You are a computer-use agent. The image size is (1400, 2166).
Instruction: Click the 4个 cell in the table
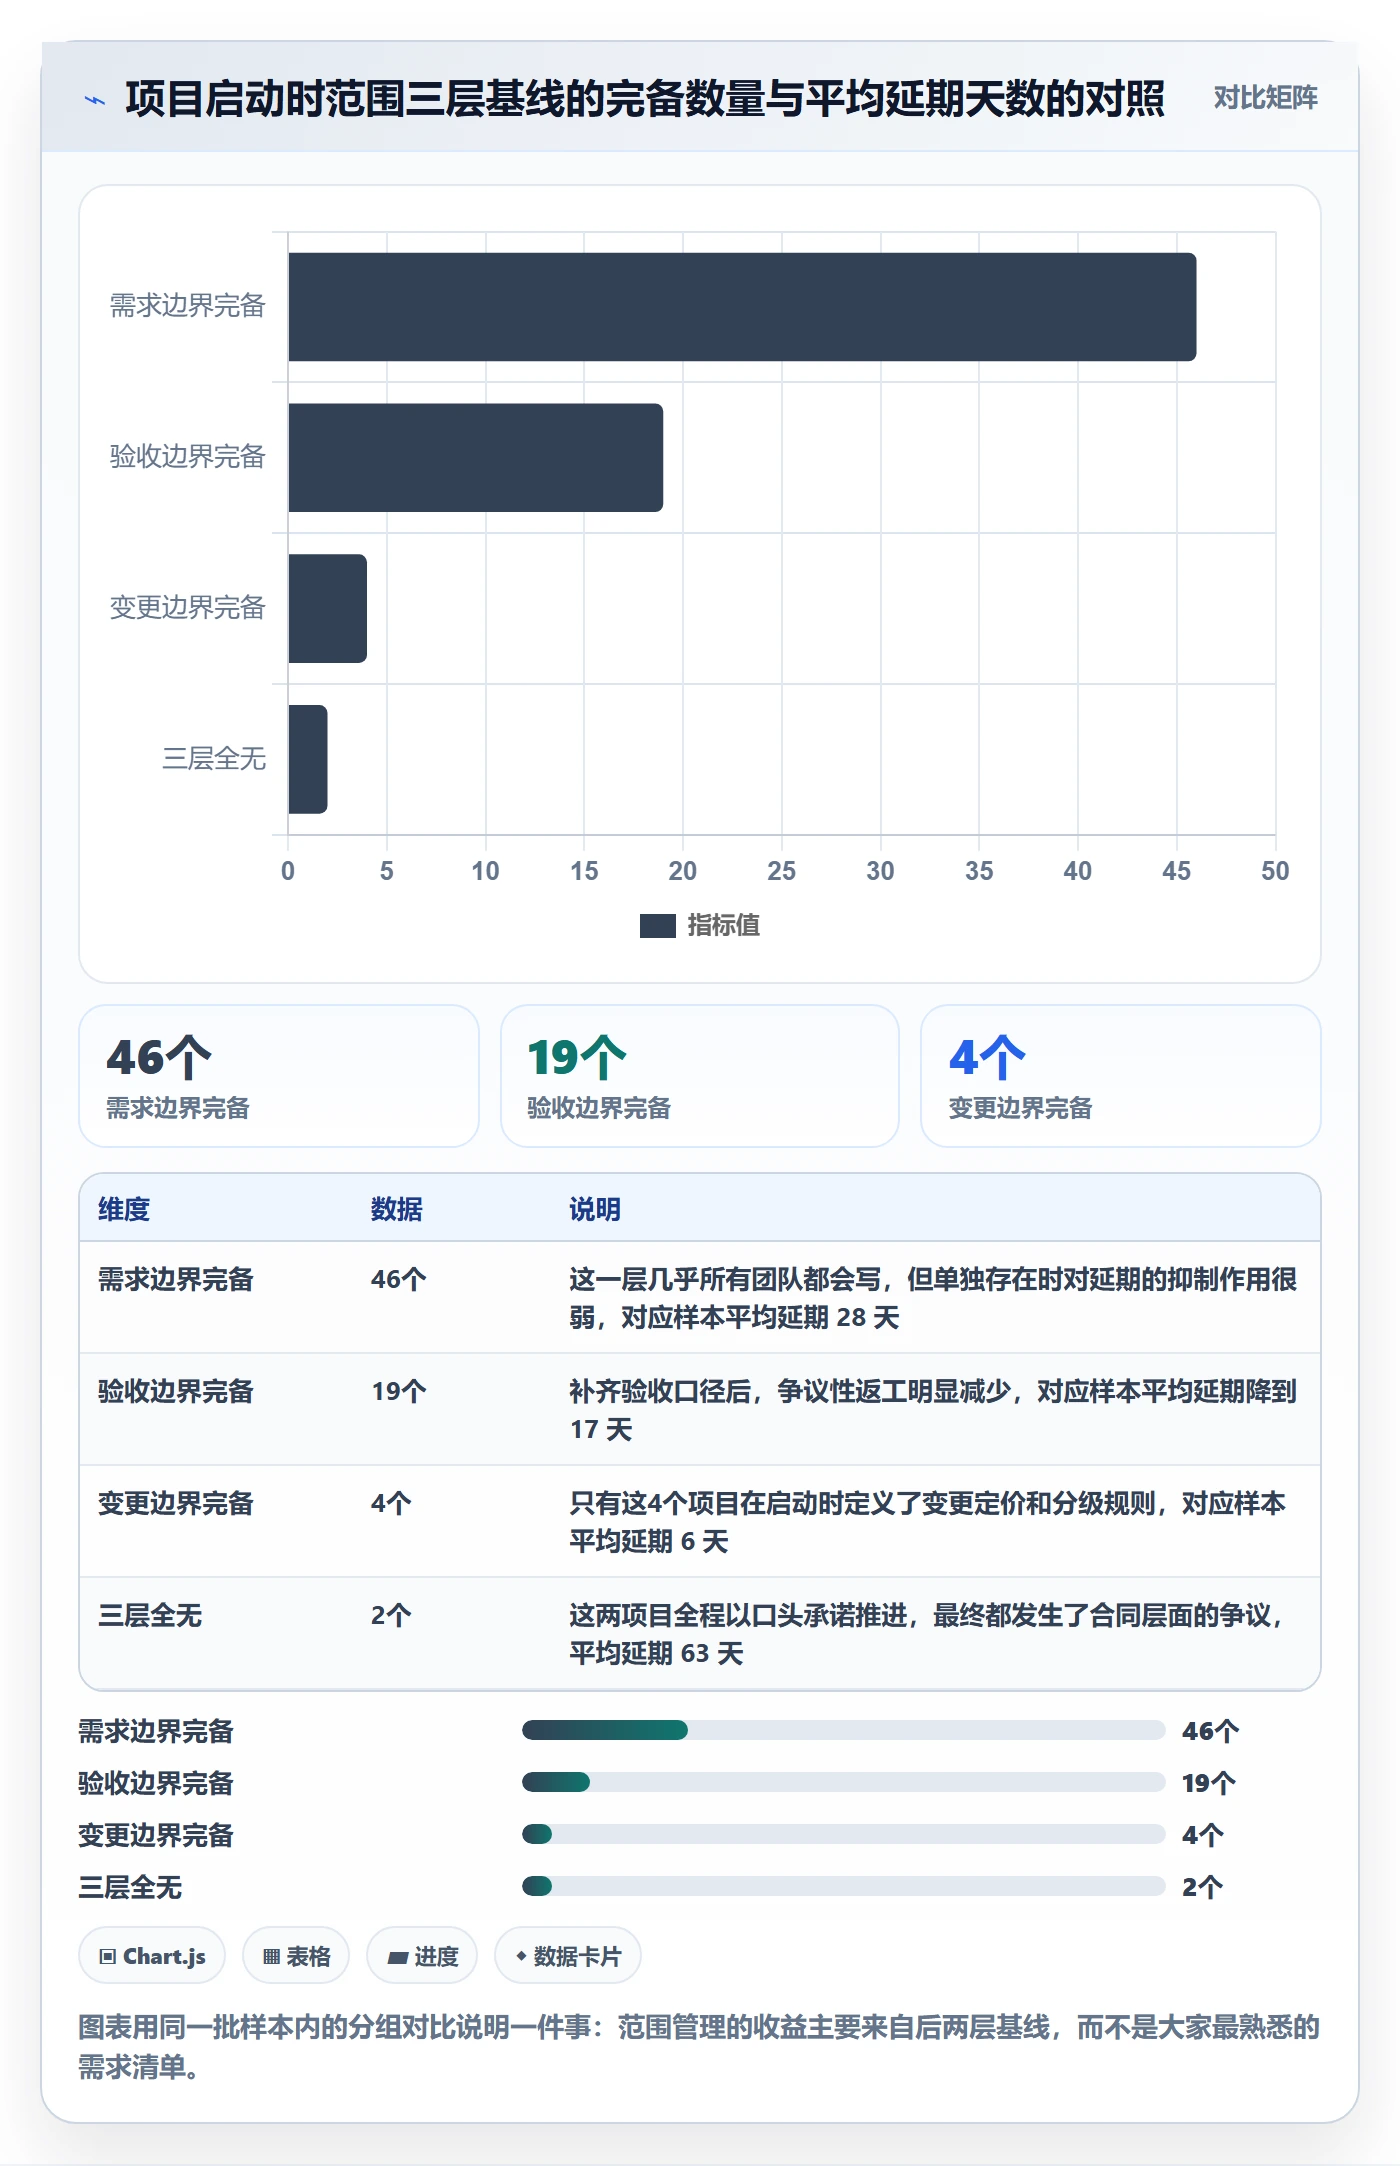coord(391,1503)
